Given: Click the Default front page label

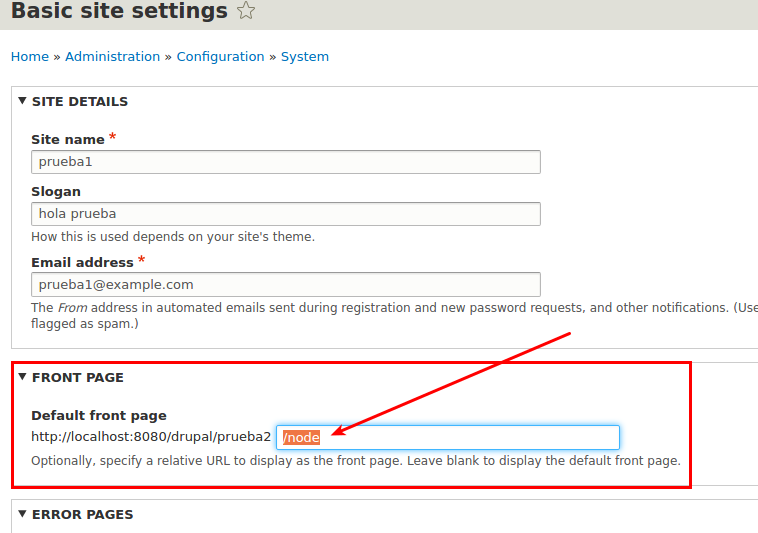Looking at the screenshot, I should tap(98, 415).
